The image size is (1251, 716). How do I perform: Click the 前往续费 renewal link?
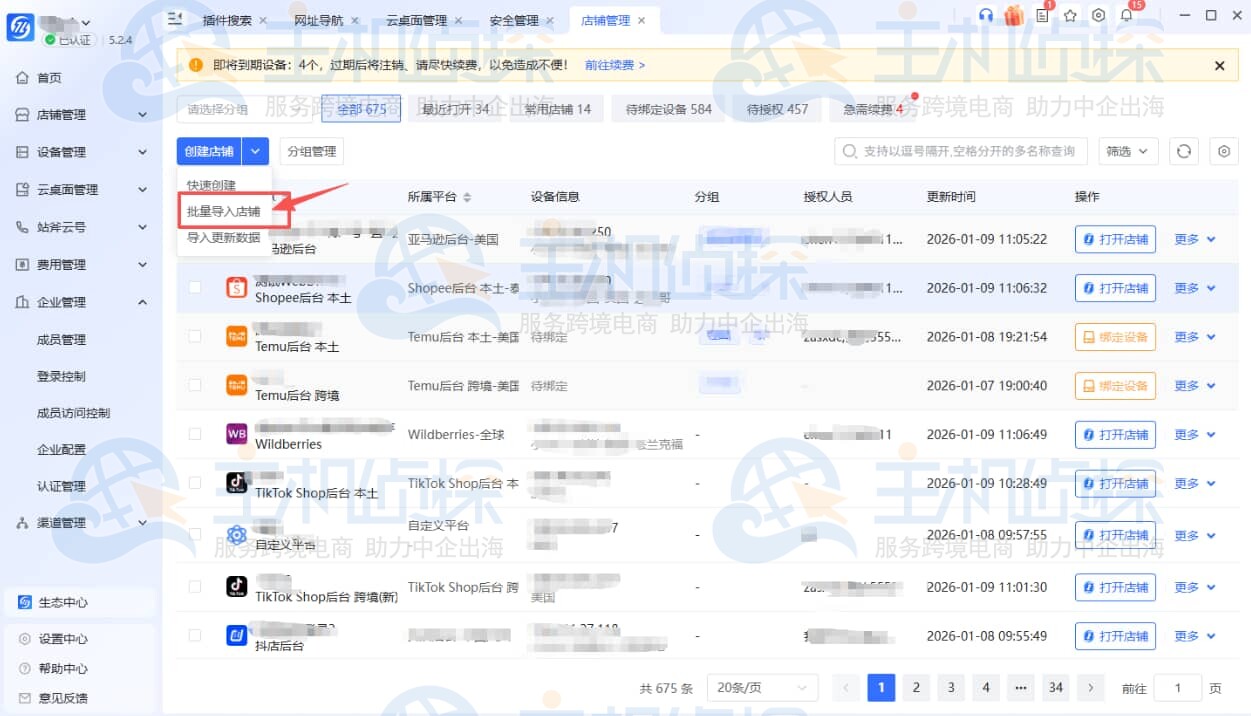(611, 65)
